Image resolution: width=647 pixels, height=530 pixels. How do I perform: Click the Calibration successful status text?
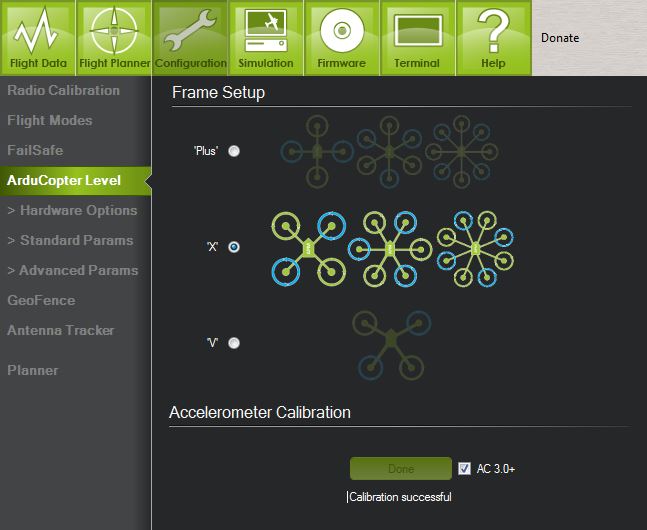click(400, 497)
